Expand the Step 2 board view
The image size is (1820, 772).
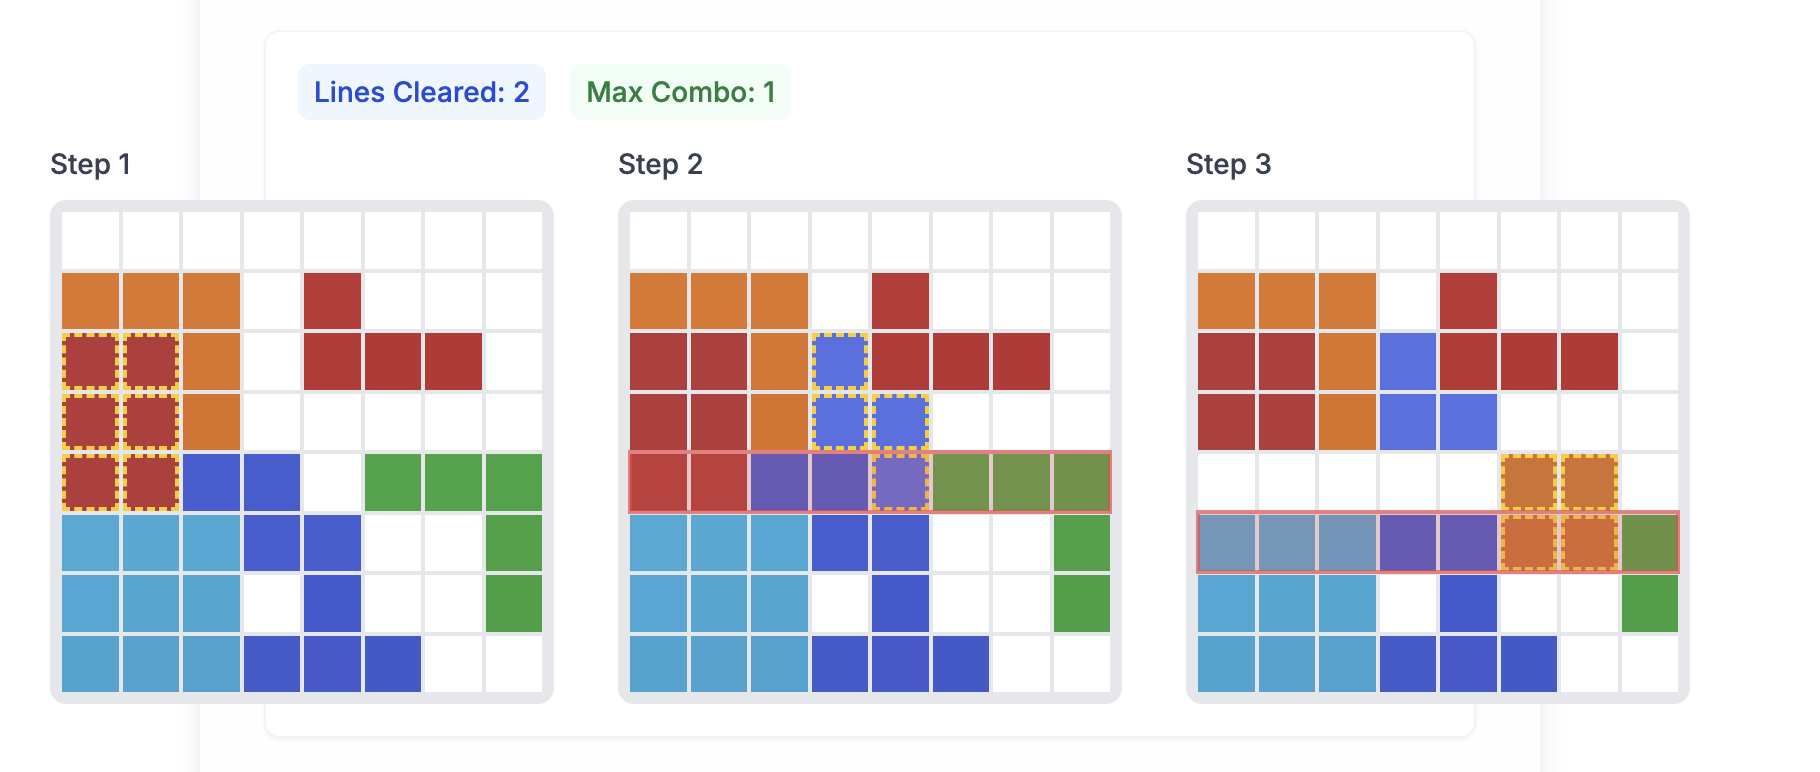868,452
